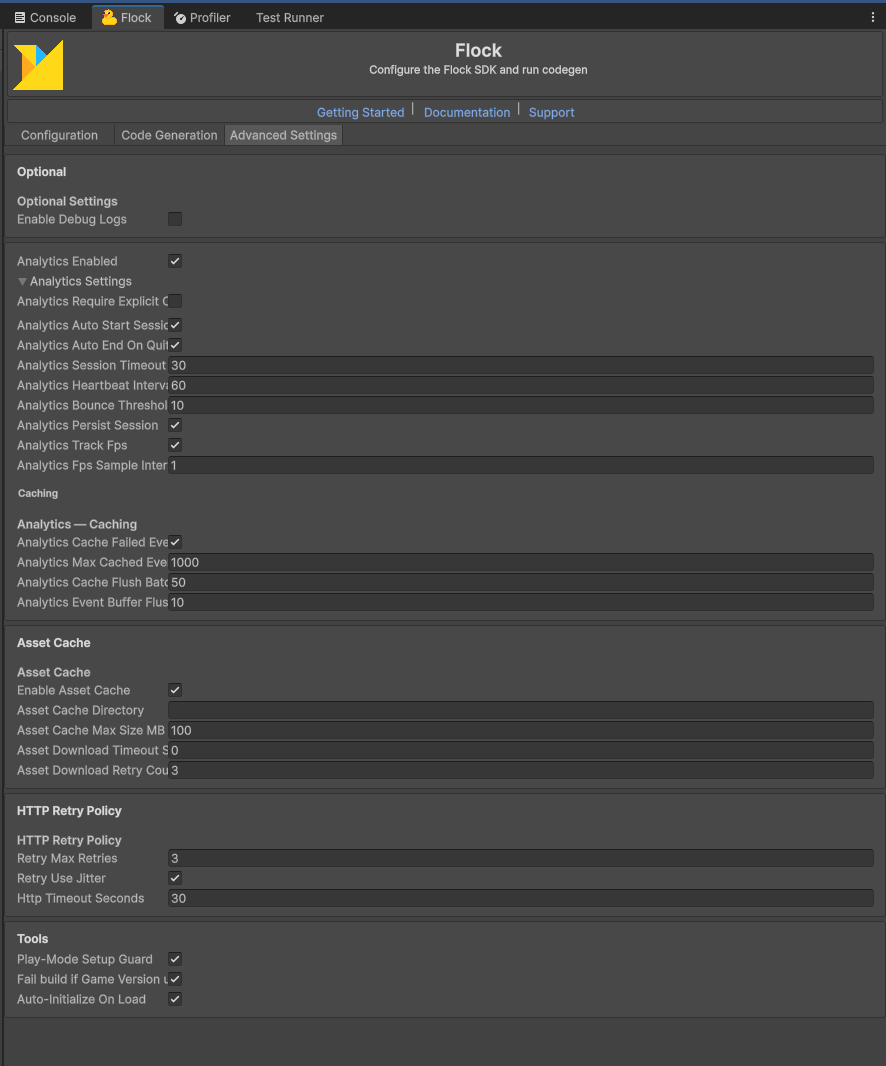Click the Retry Max Retries label
The width and height of the screenshot is (886, 1066).
click(x=67, y=858)
